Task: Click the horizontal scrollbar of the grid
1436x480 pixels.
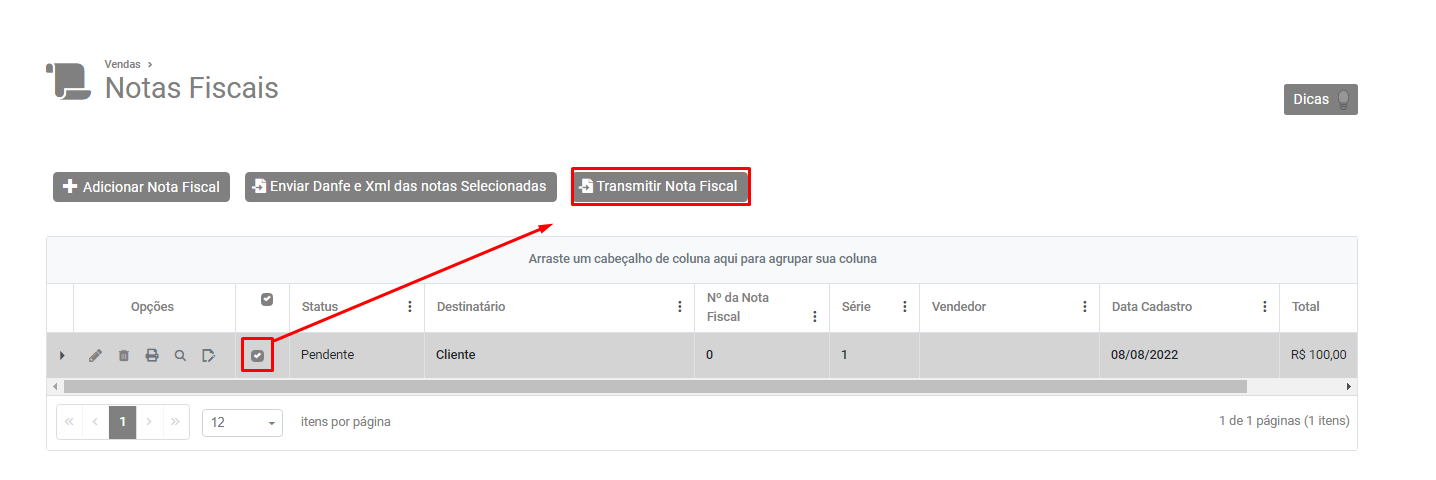Action: pos(655,386)
